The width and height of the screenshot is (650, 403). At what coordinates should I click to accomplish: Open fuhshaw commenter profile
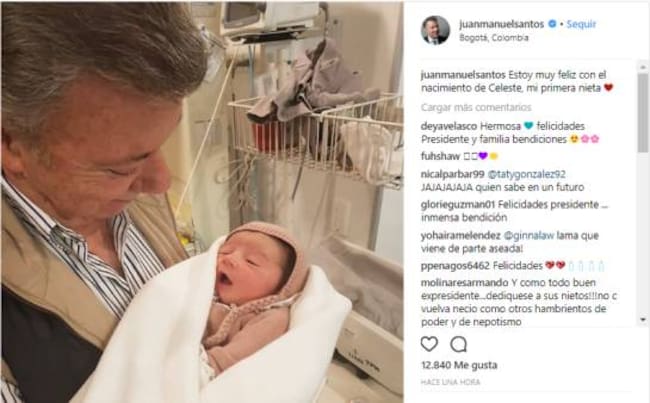pos(440,156)
